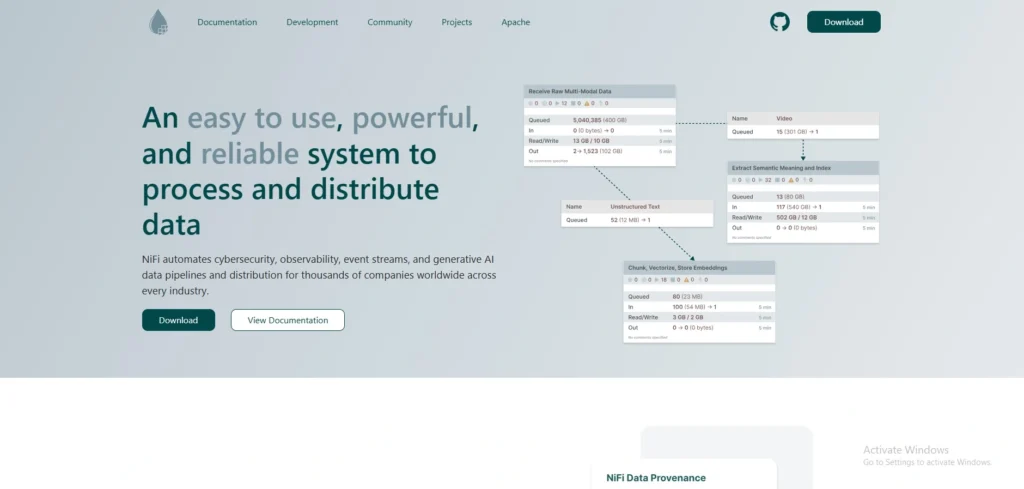1024x489 pixels.
Task: Select the Video connection queue box
Action: (803, 125)
